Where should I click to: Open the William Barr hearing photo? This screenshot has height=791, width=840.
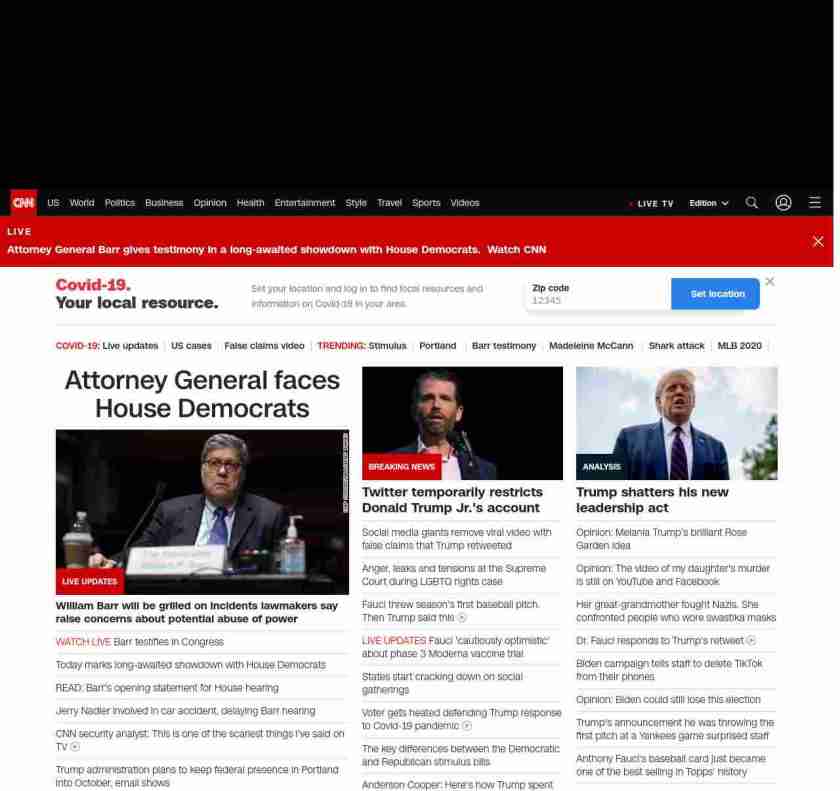202,512
